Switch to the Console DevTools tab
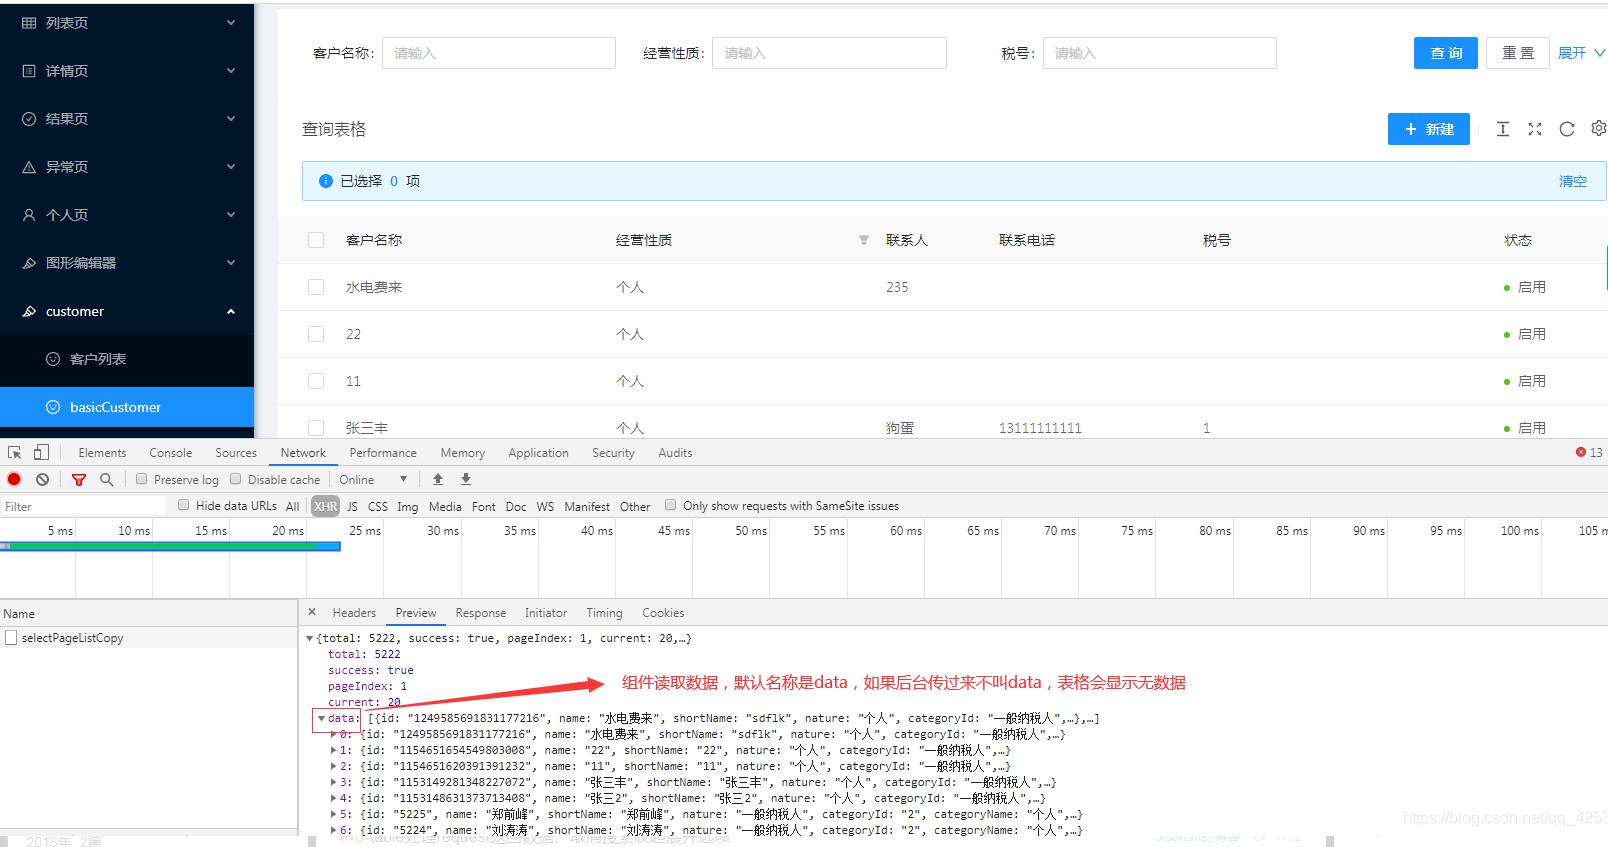Viewport: 1608px width, 847px height. click(170, 453)
